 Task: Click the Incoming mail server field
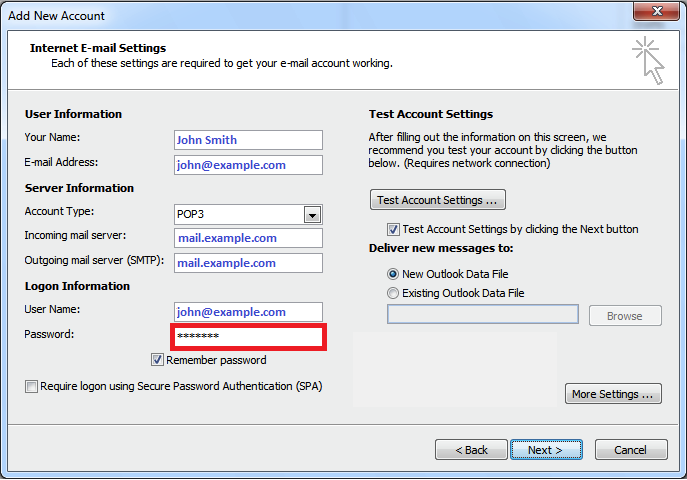[x=248, y=238]
